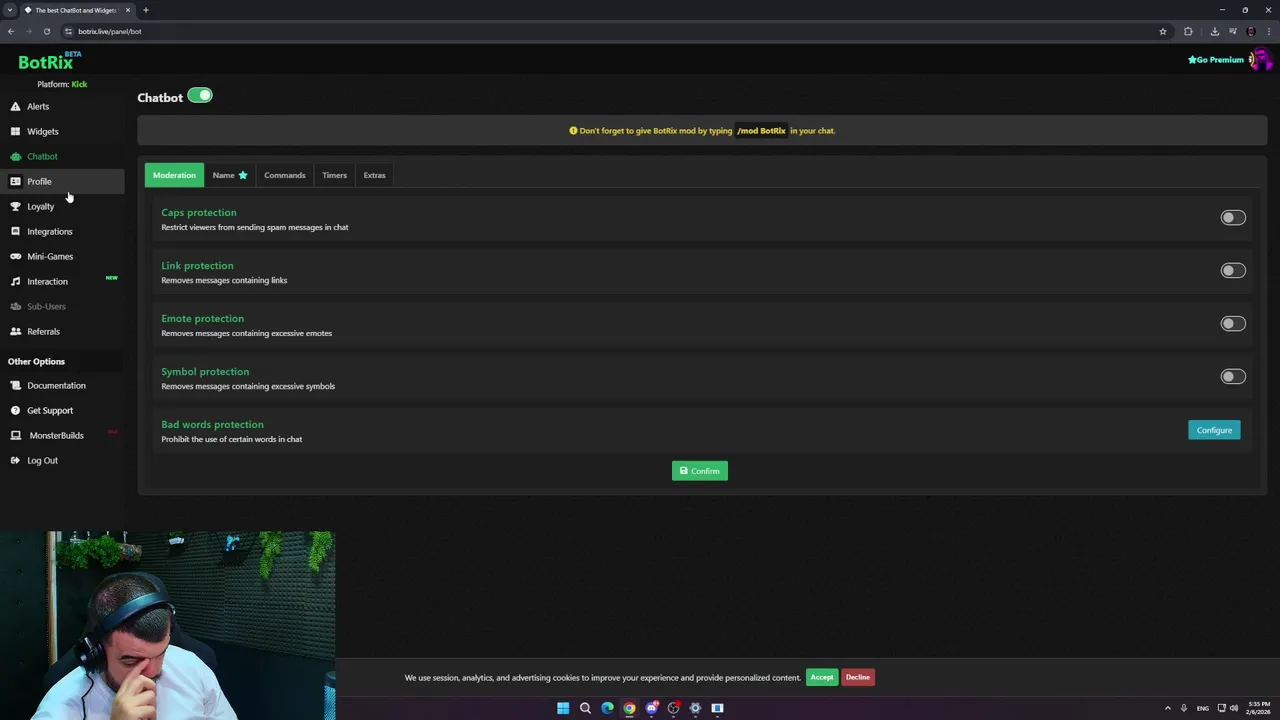Click the MonsterBuilds computer icon

click(x=15, y=435)
